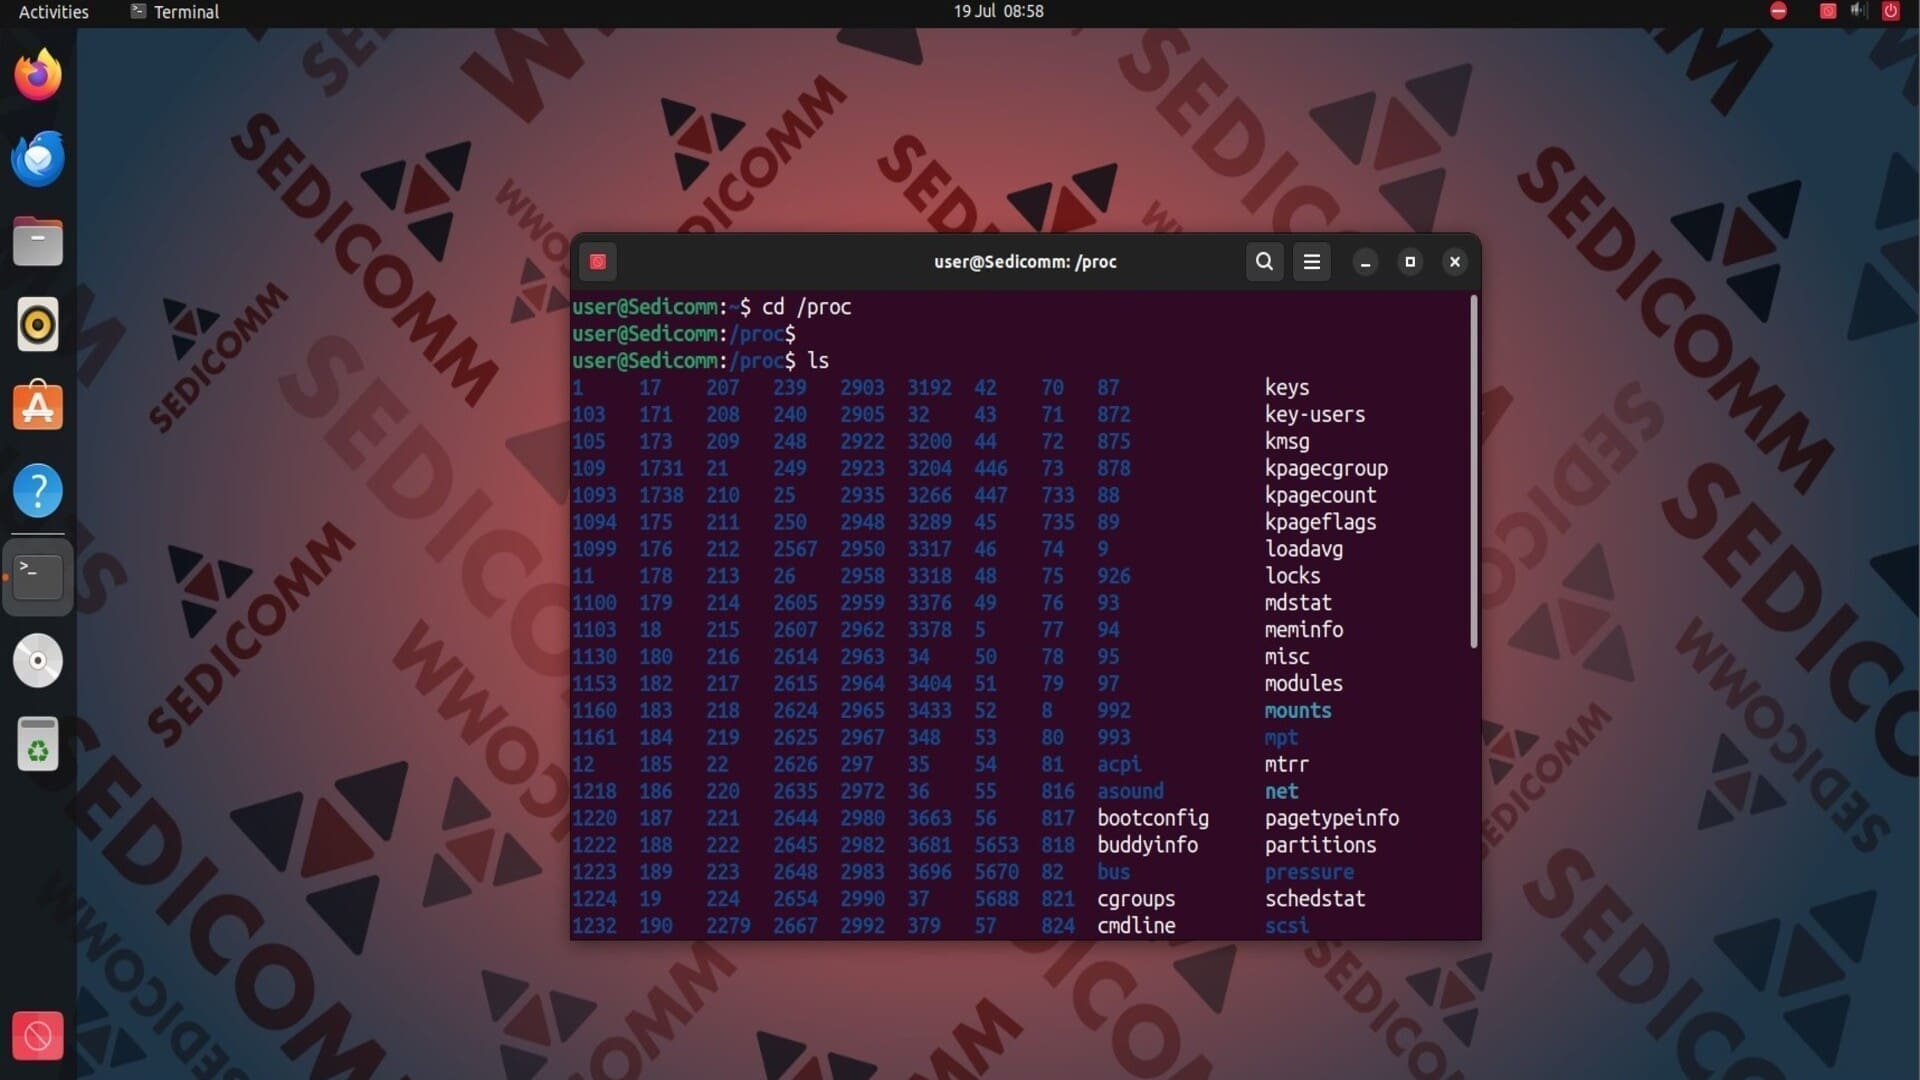Maximize the terminal window

point(1410,261)
